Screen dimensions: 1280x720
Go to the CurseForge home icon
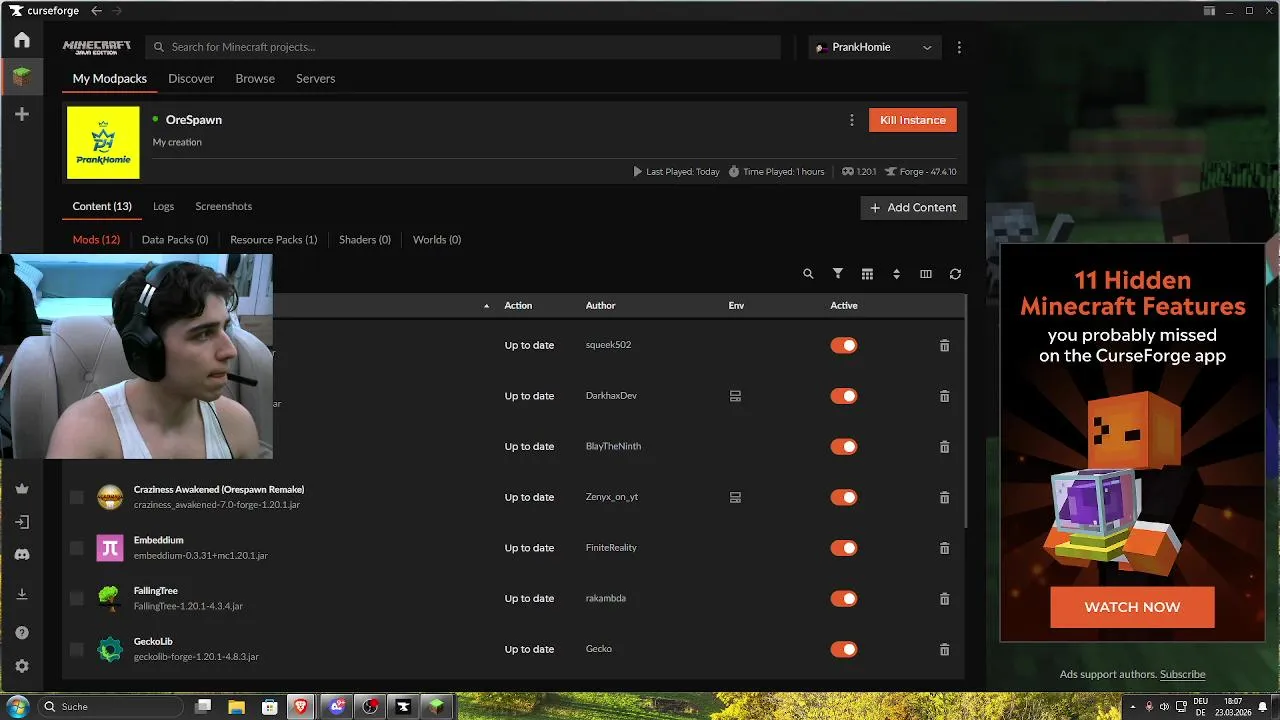(x=22, y=40)
